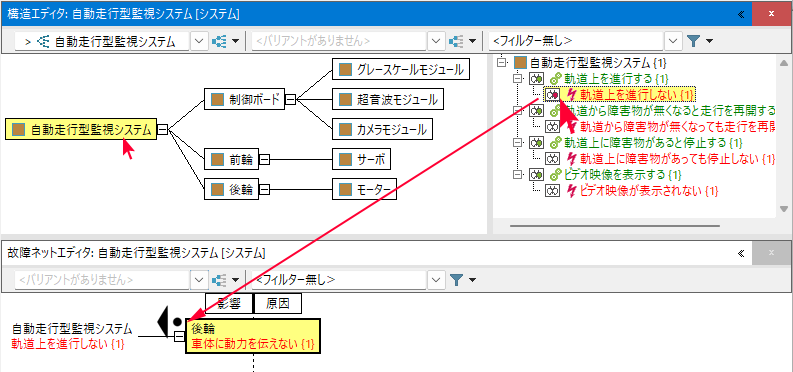The width and height of the screenshot is (793, 372).
Task: Collapse the structure editor panel with double chevron
Action: click(741, 14)
